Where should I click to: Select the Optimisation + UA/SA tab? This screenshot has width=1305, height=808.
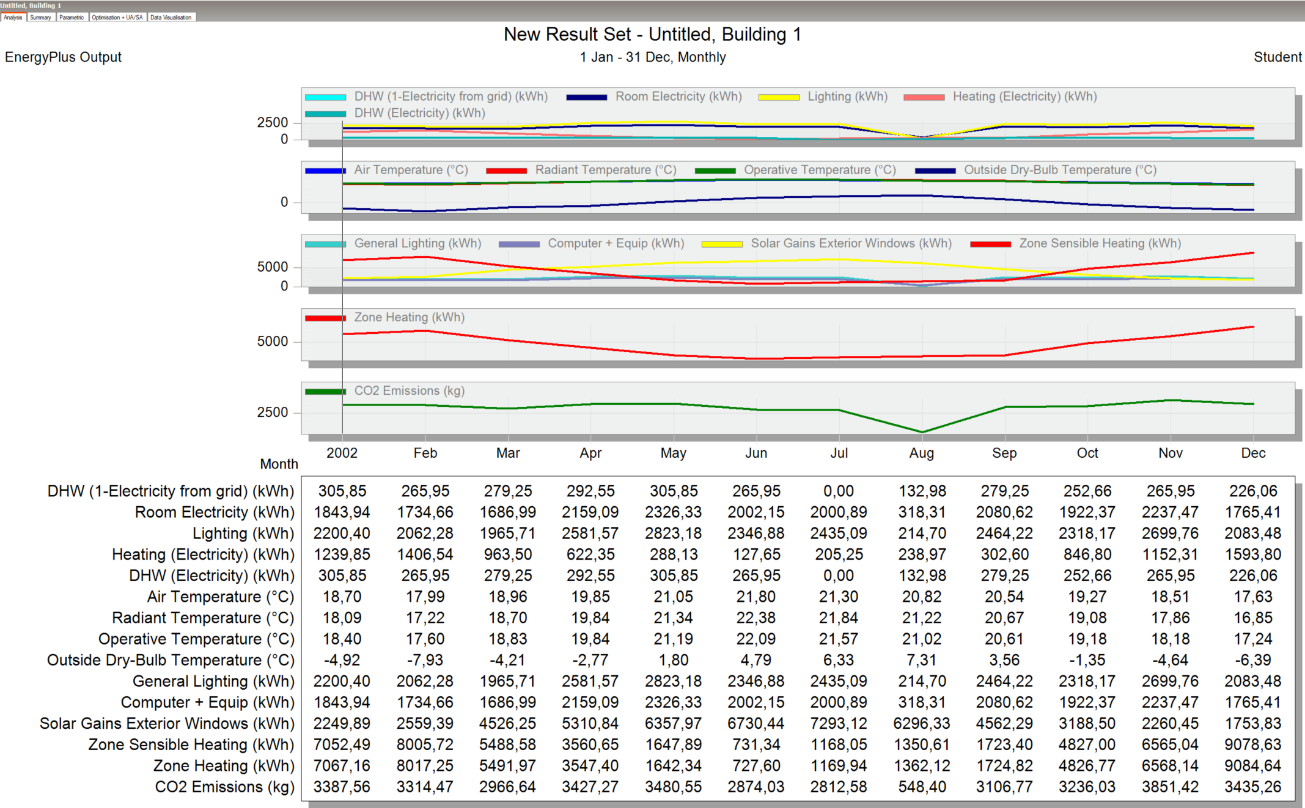click(x=118, y=17)
